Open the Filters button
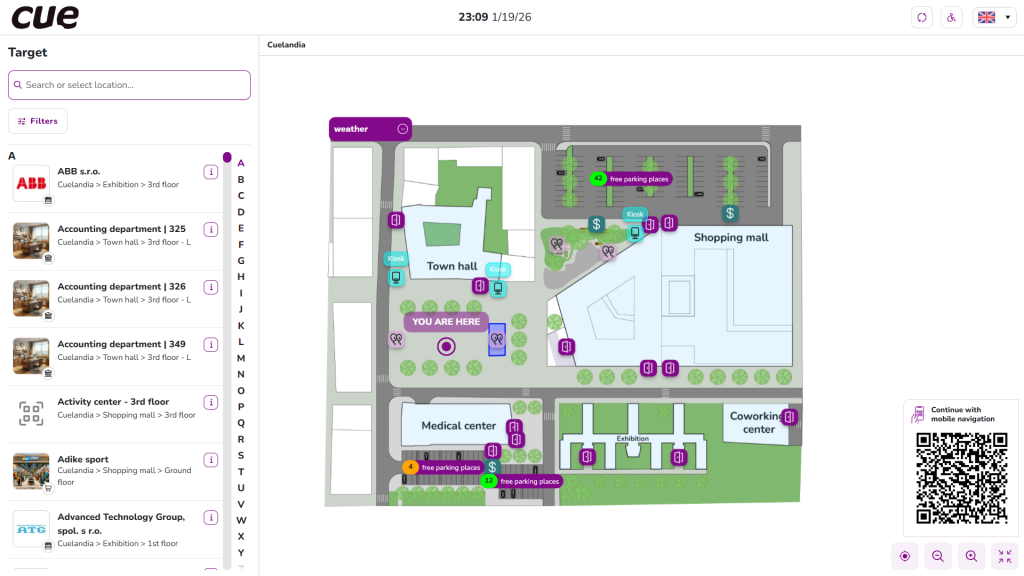 pos(38,121)
